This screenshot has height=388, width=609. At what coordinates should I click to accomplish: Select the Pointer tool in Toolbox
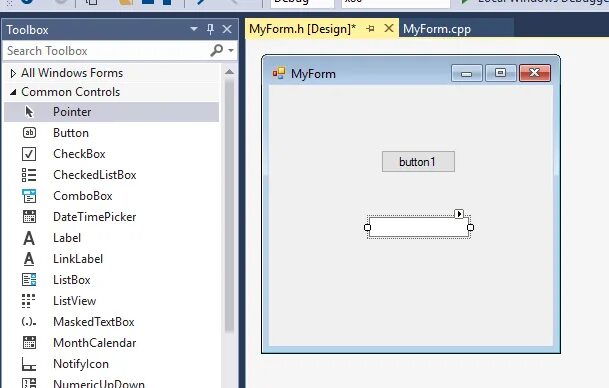coord(111,112)
